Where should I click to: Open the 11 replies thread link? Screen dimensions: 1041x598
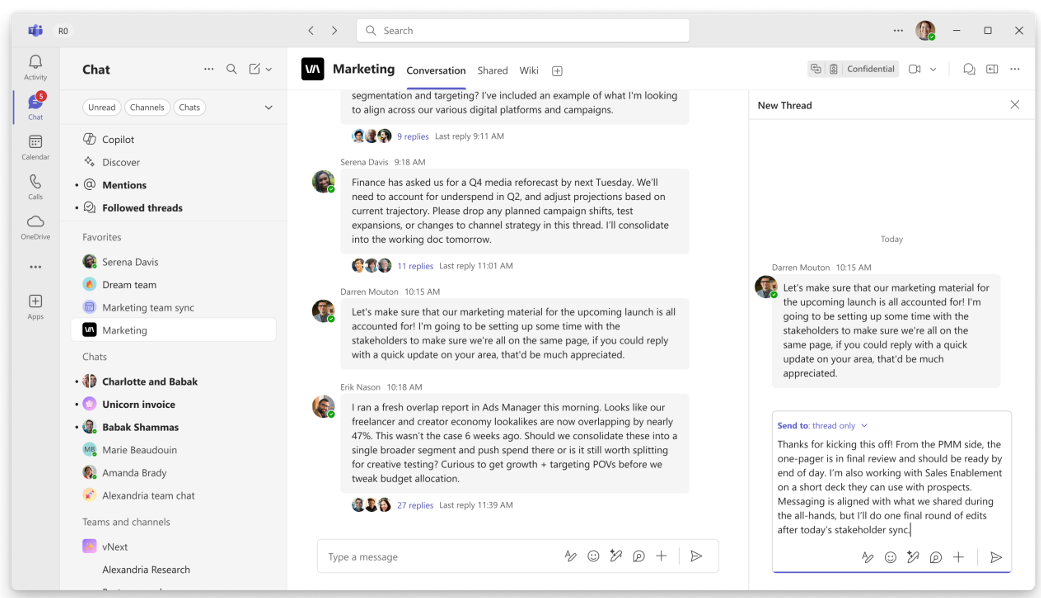click(x=415, y=265)
